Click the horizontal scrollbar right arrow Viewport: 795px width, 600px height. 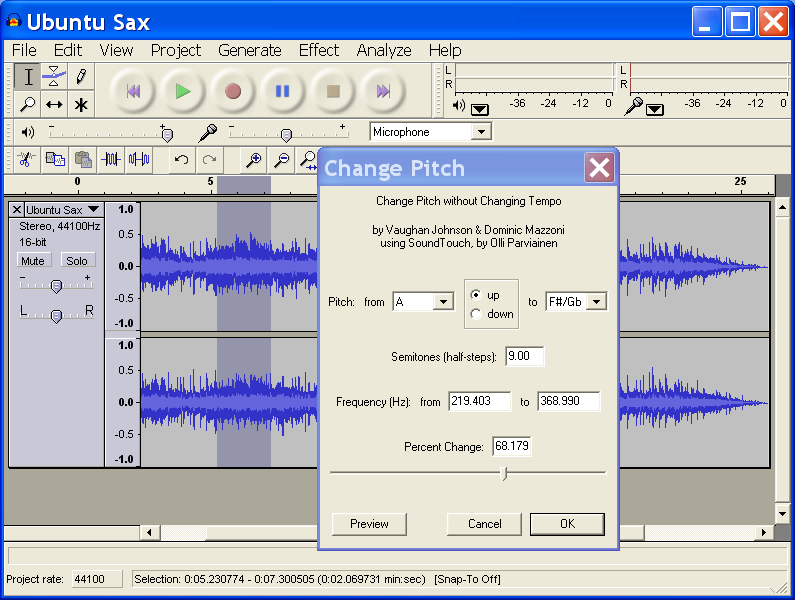tap(764, 533)
